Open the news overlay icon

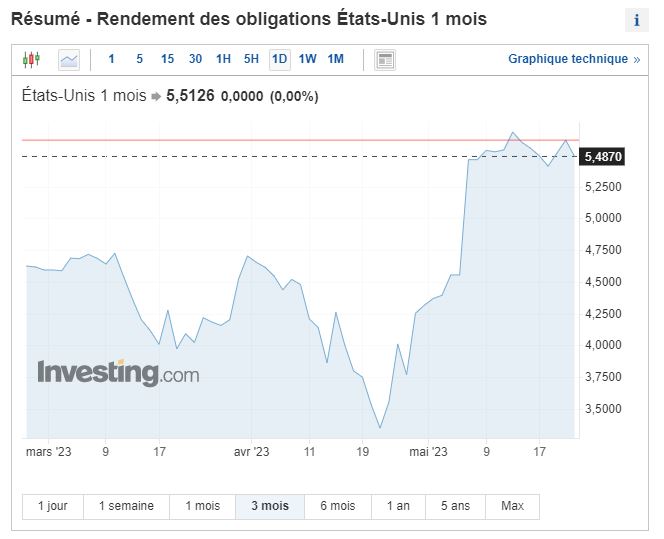point(385,60)
